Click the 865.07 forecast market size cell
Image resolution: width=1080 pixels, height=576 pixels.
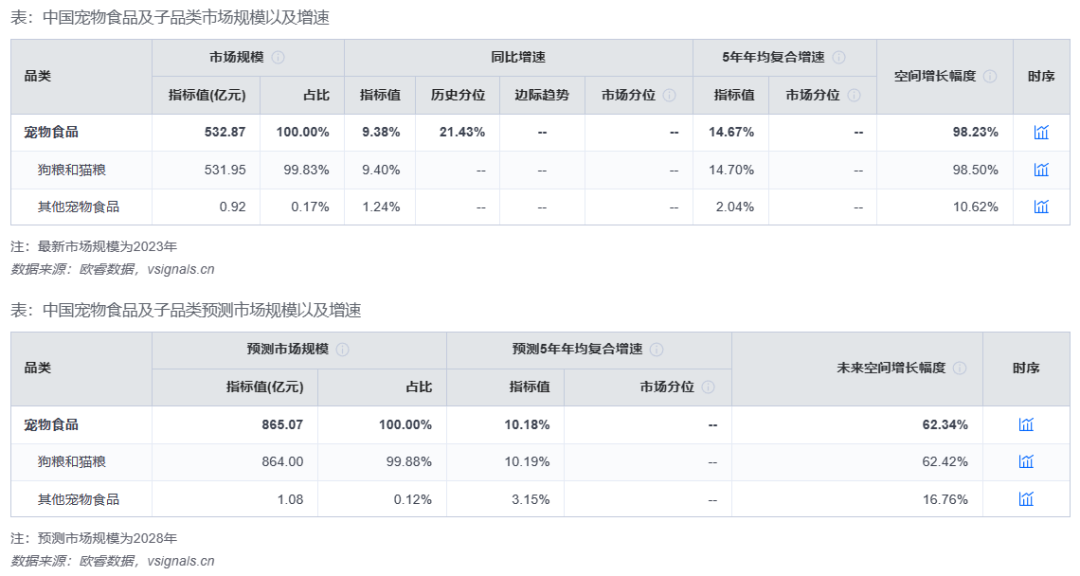[282, 425]
